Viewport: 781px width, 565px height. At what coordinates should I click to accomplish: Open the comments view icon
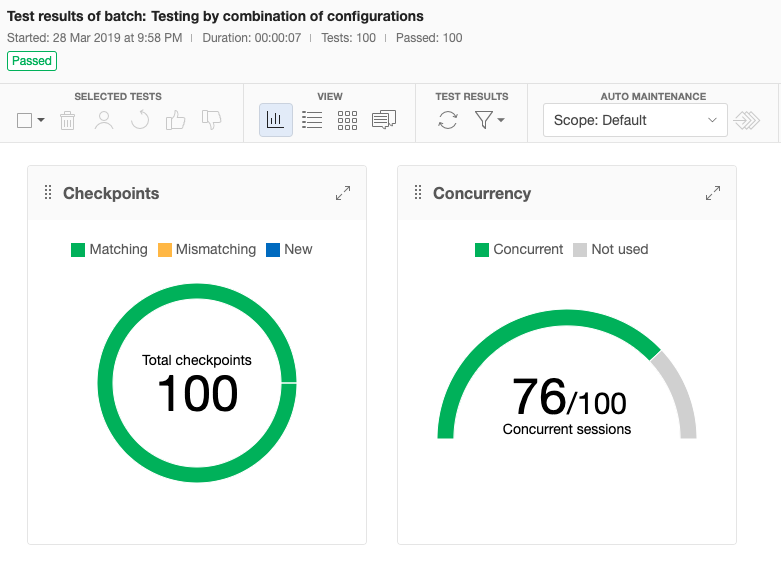(383, 120)
